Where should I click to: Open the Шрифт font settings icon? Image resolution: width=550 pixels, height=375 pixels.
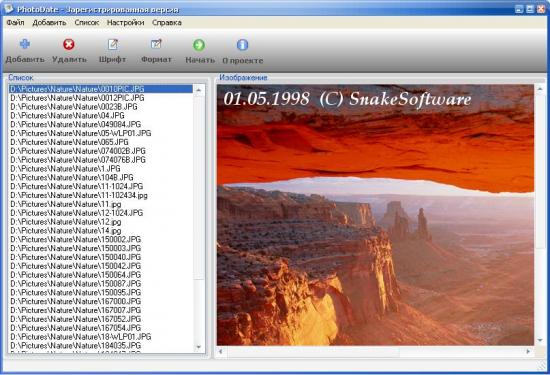[113, 45]
